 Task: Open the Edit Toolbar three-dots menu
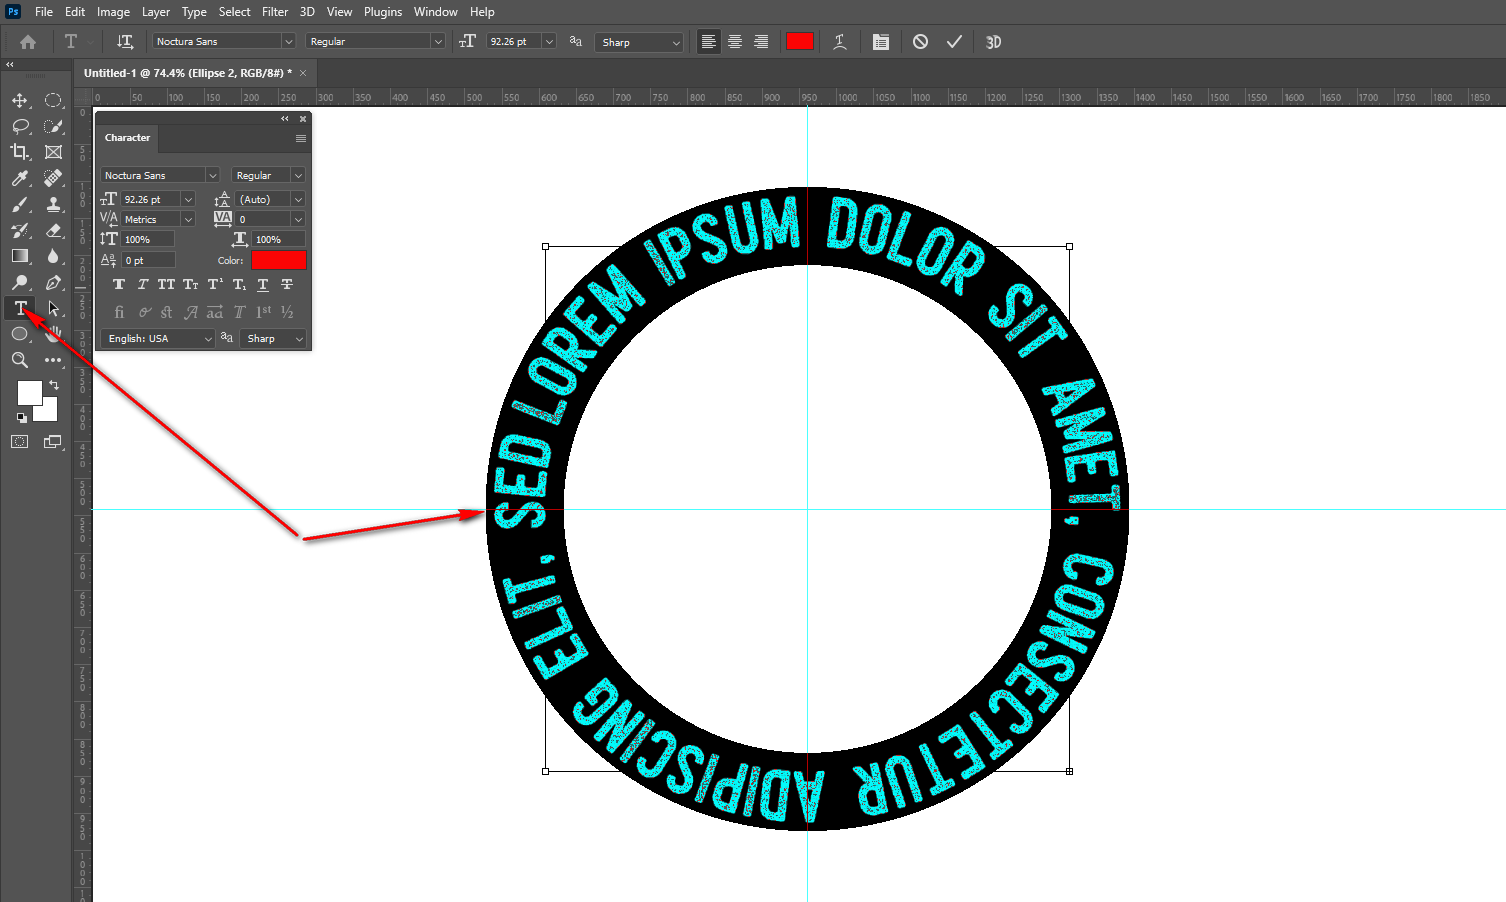point(54,360)
